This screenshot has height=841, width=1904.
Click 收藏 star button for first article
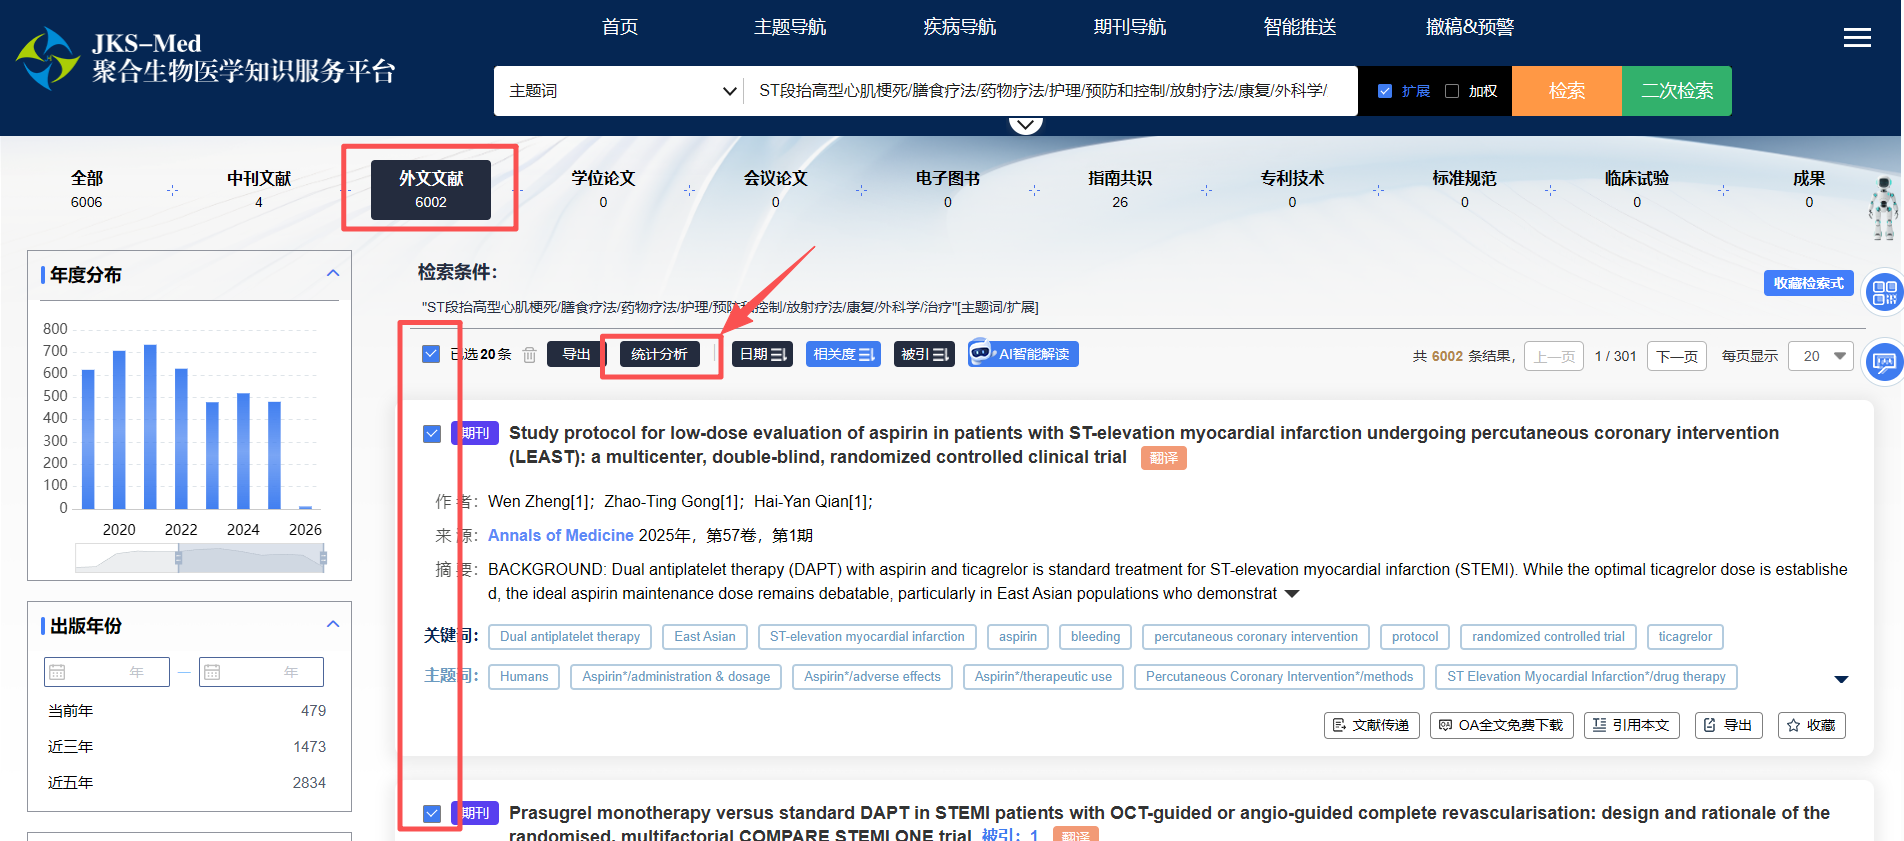pyautogui.click(x=1811, y=725)
